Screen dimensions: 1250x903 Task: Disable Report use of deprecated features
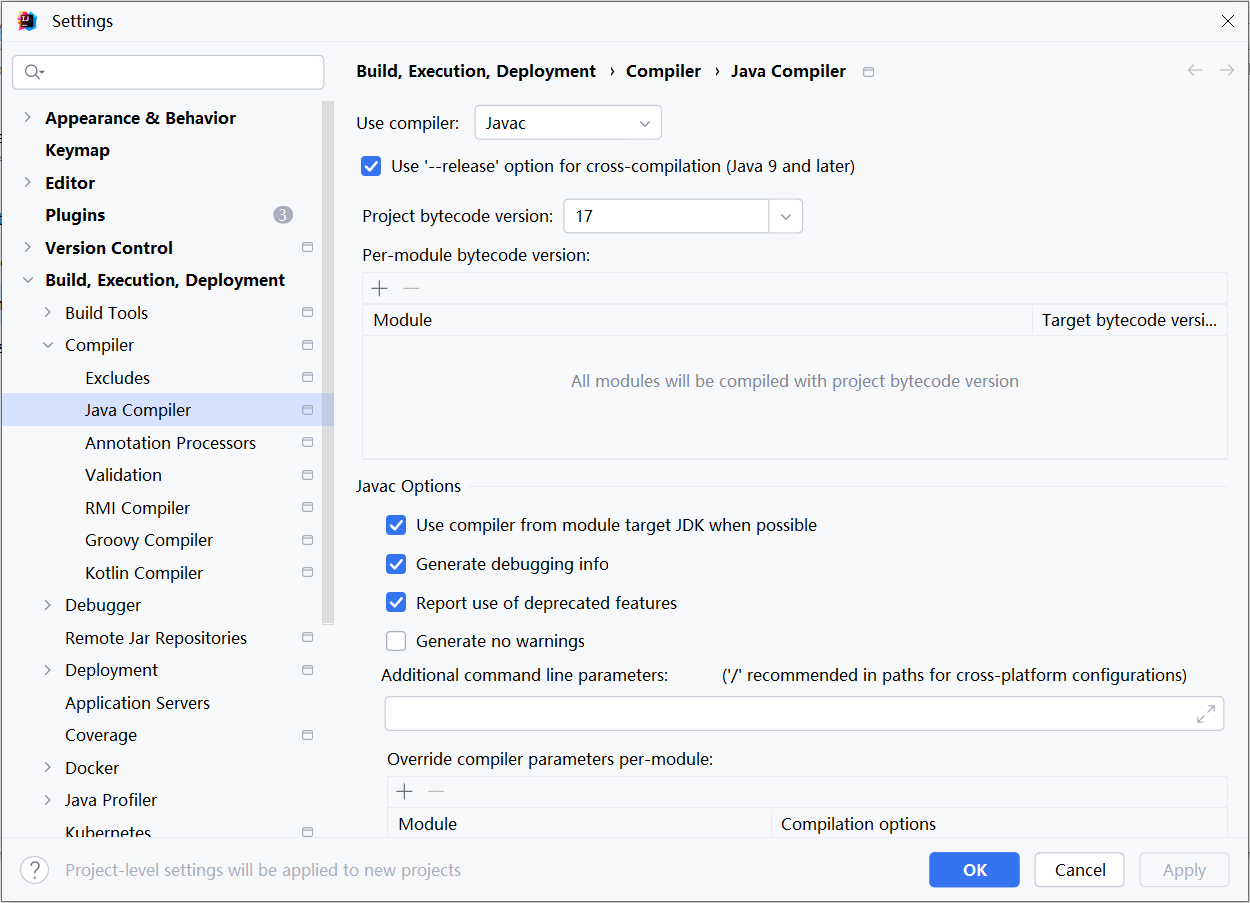396,602
